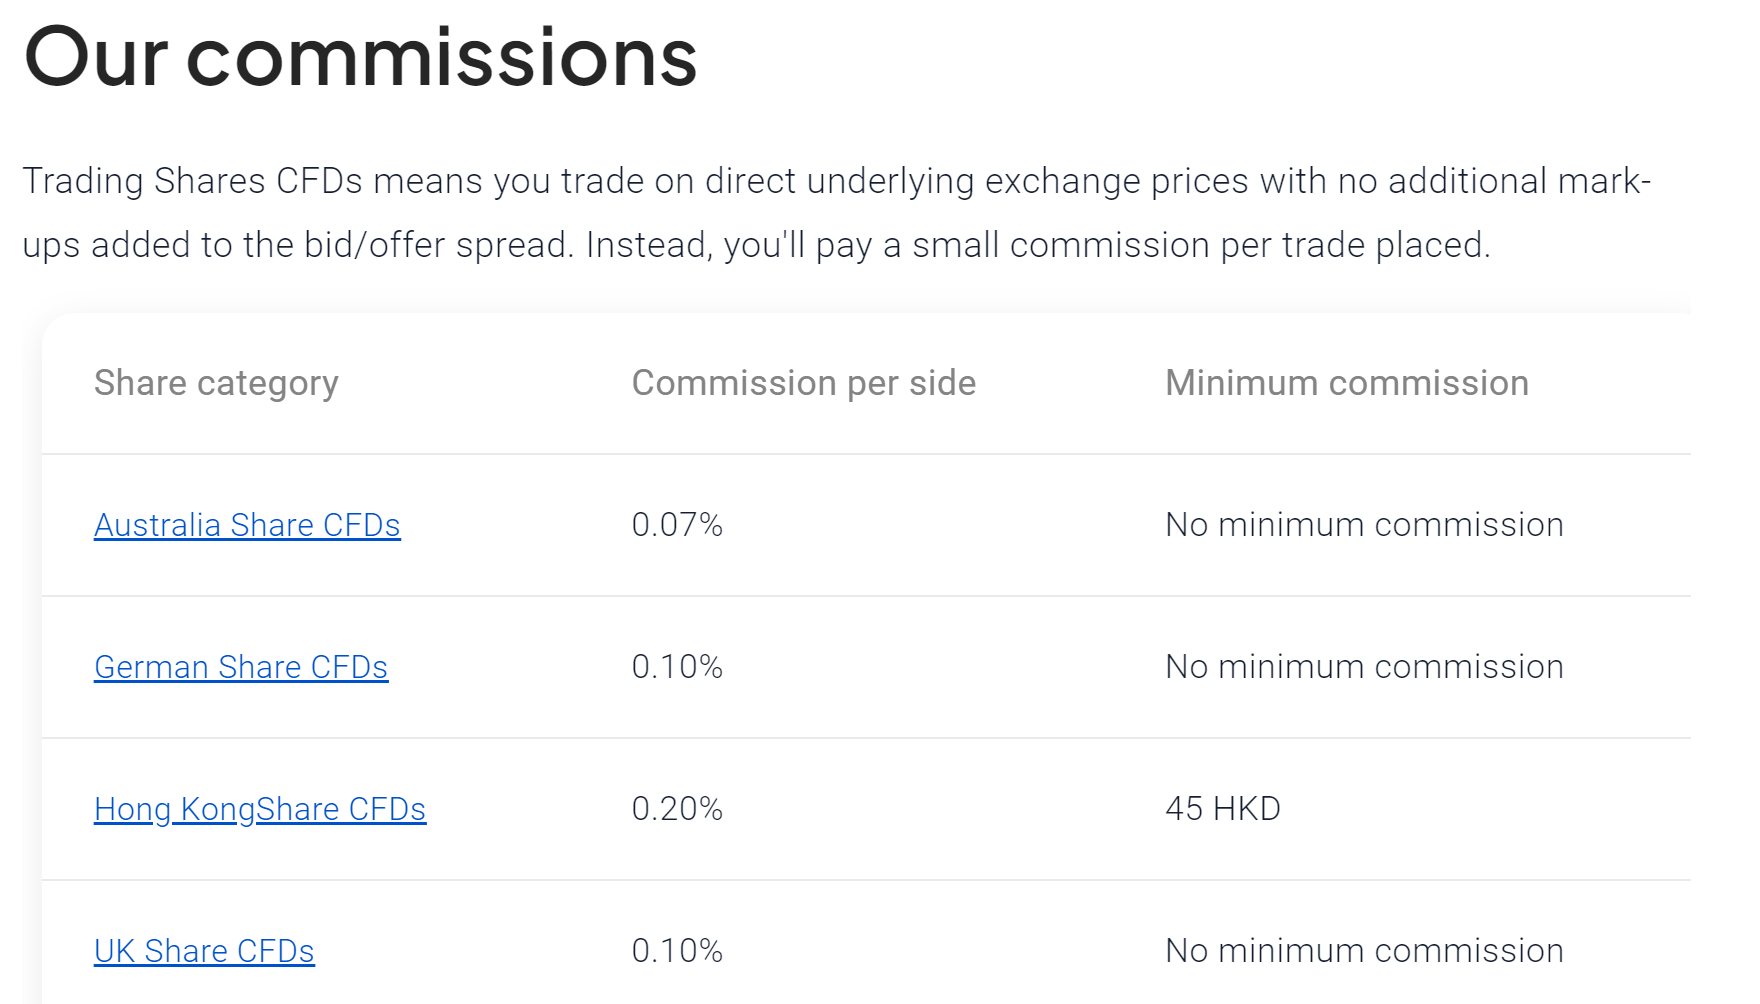The image size is (1760, 1004).
Task: Open the UK Share CFDs link
Action: pyautogui.click(x=204, y=951)
